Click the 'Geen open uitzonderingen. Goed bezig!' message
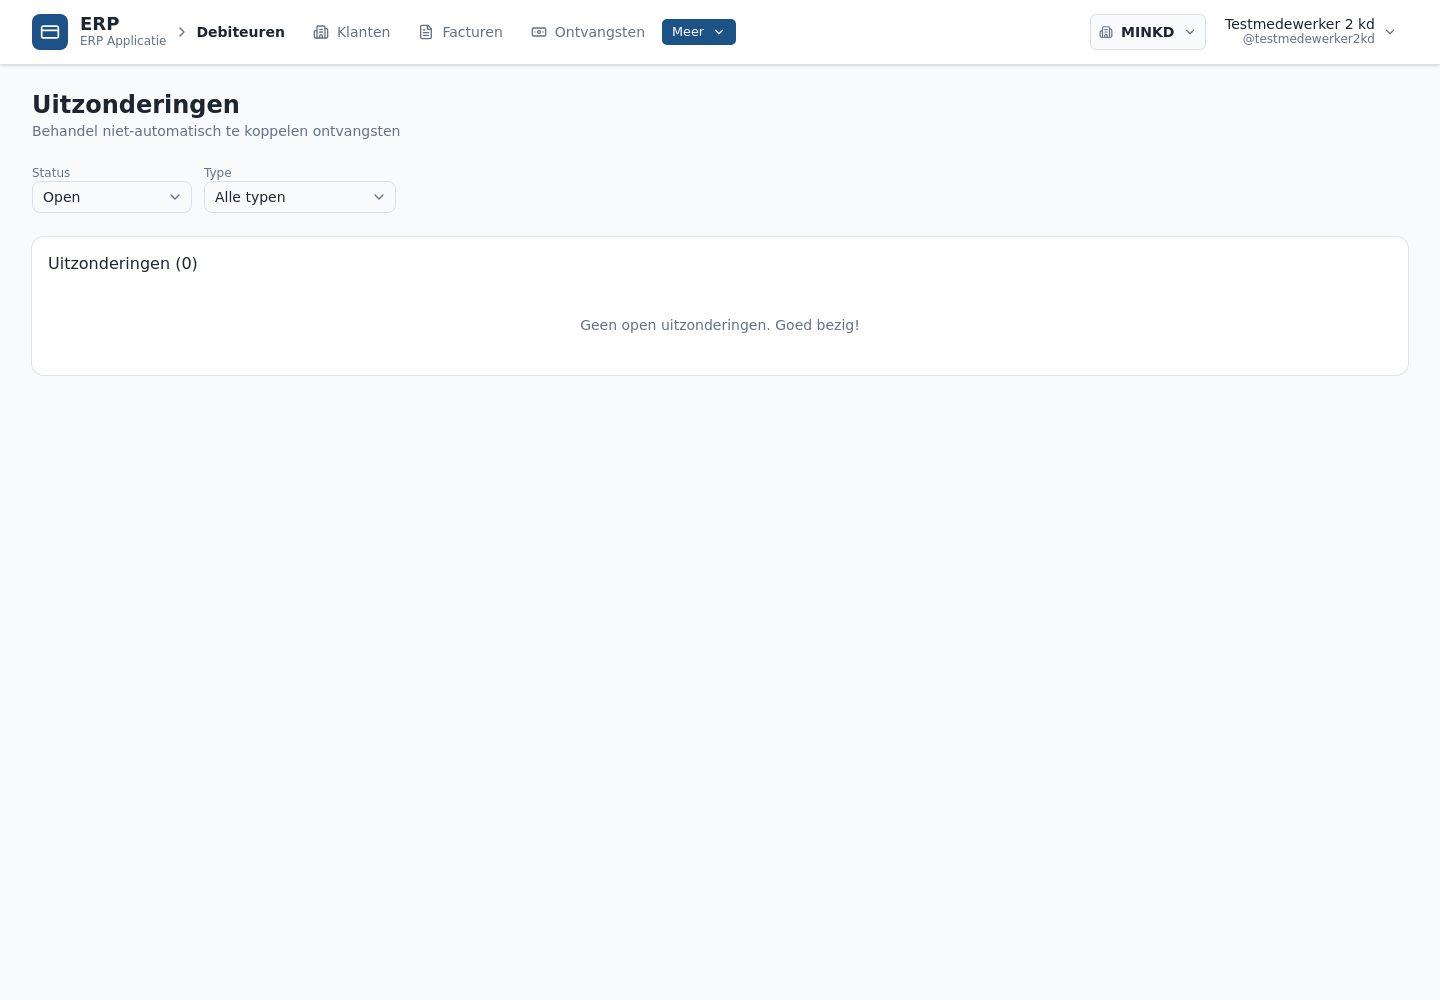The height and width of the screenshot is (1000, 1440). pyautogui.click(x=720, y=325)
